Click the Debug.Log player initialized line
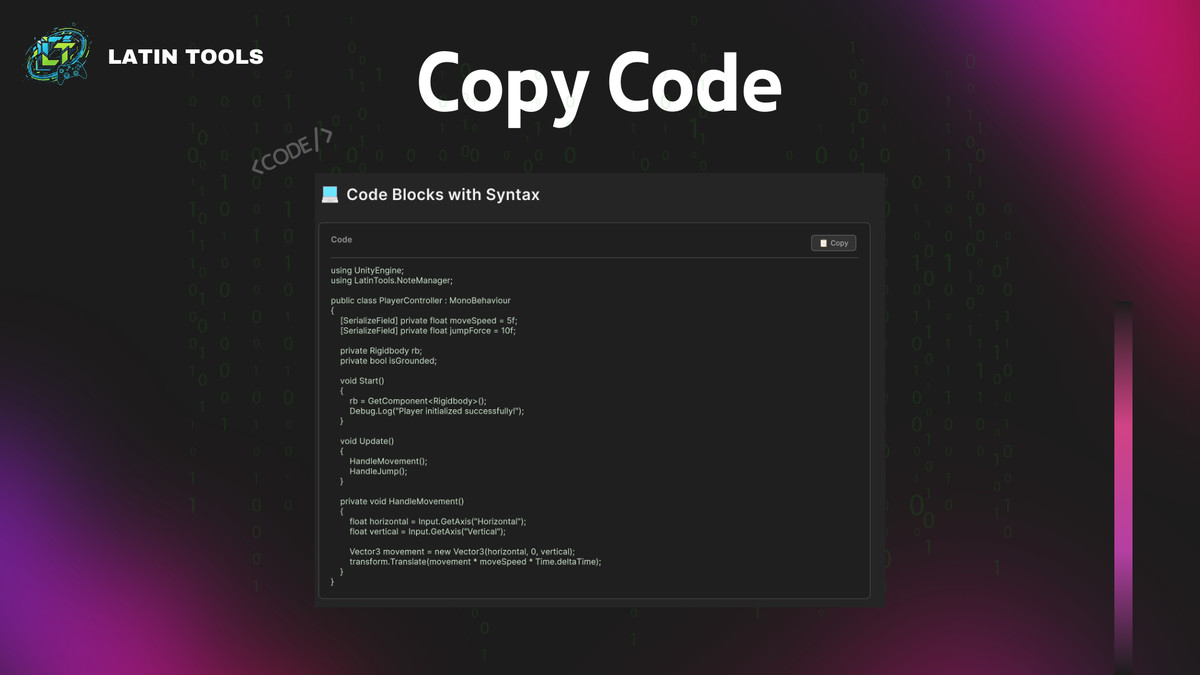 436,410
